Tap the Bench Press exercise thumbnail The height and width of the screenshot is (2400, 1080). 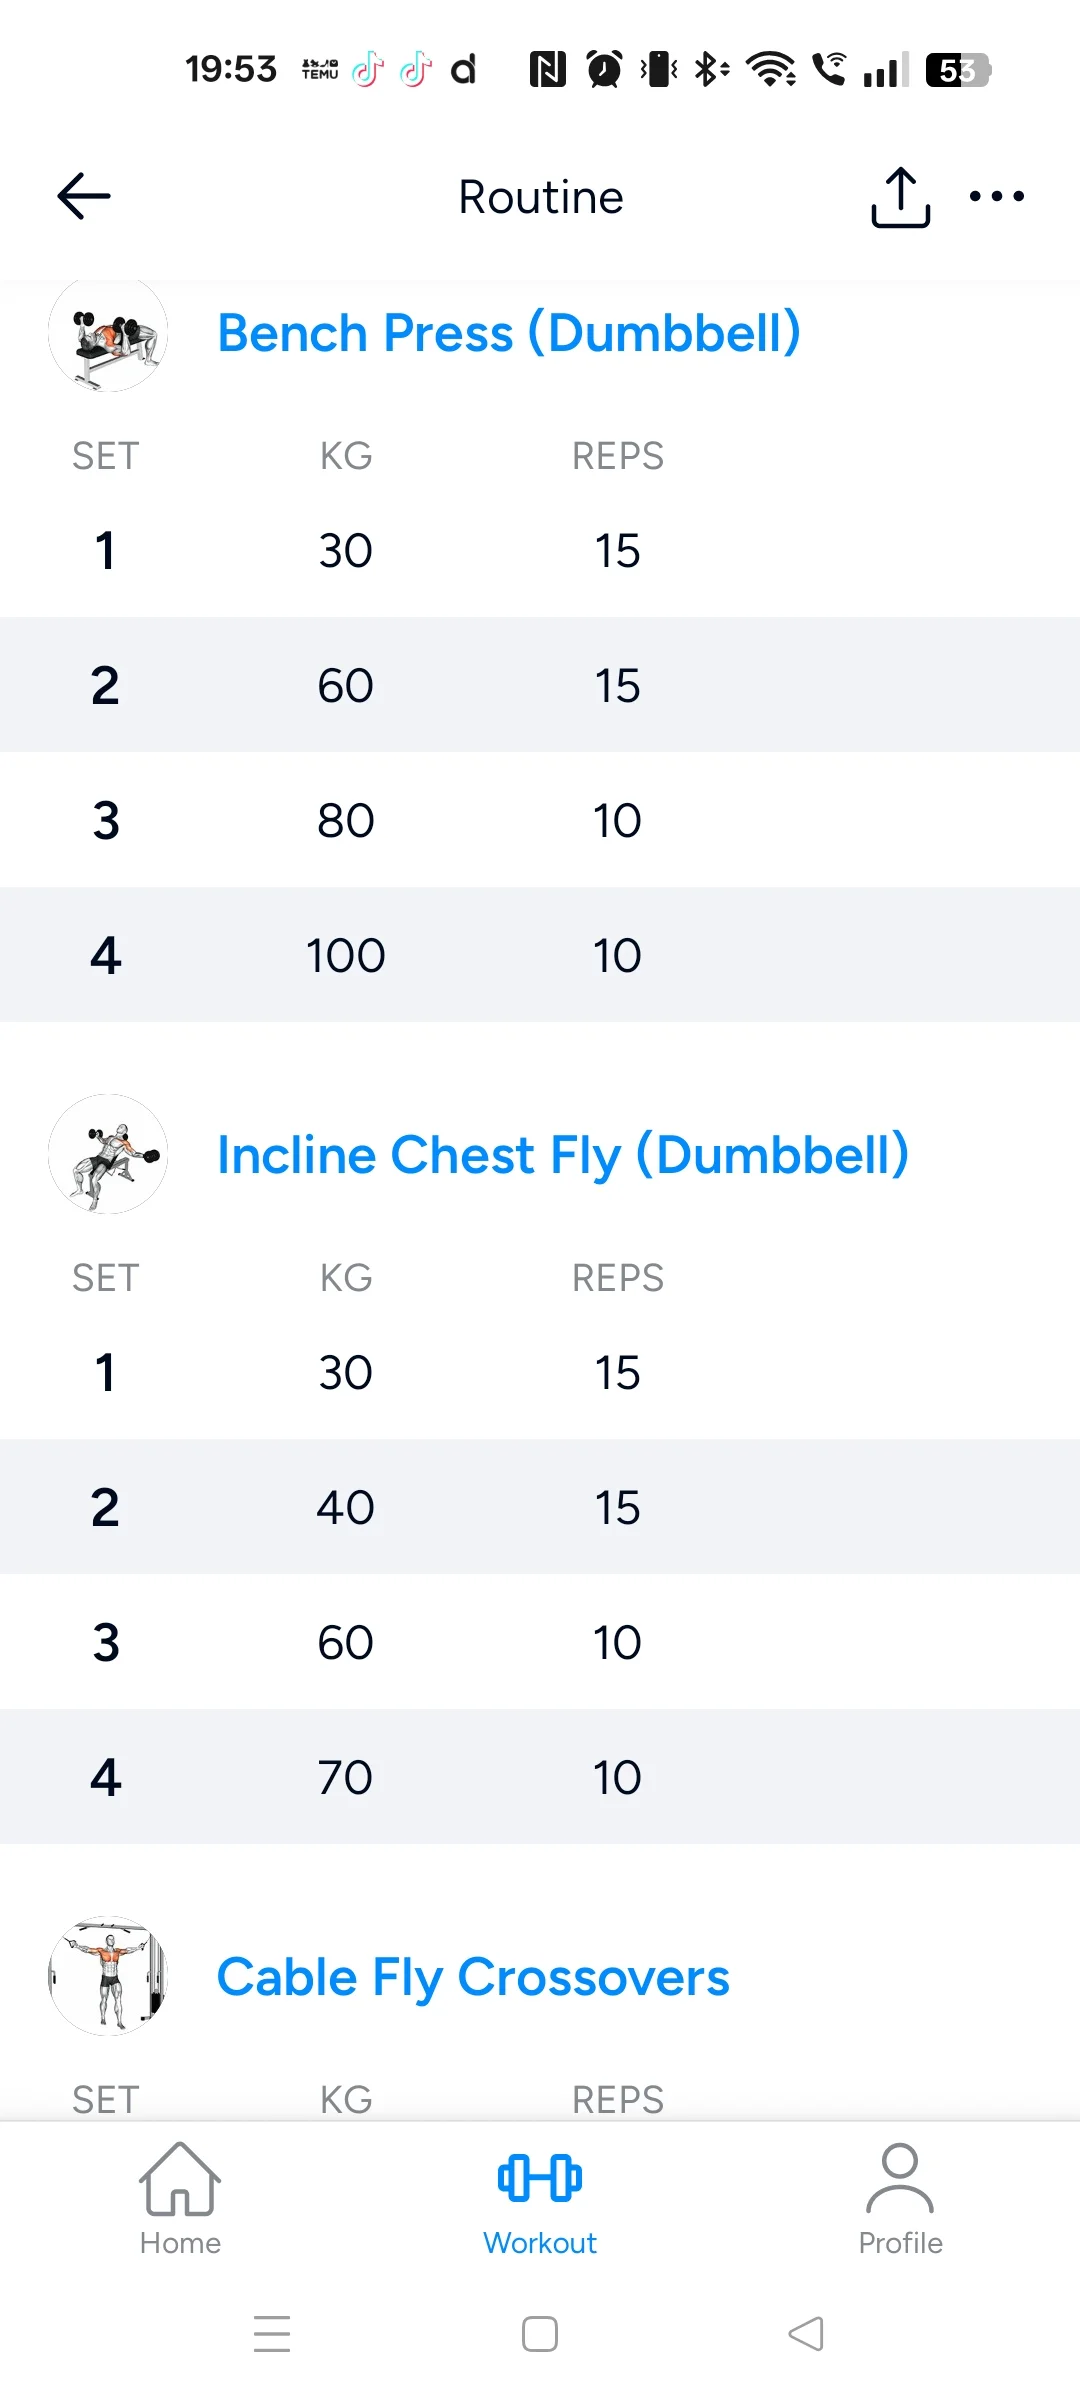point(108,333)
